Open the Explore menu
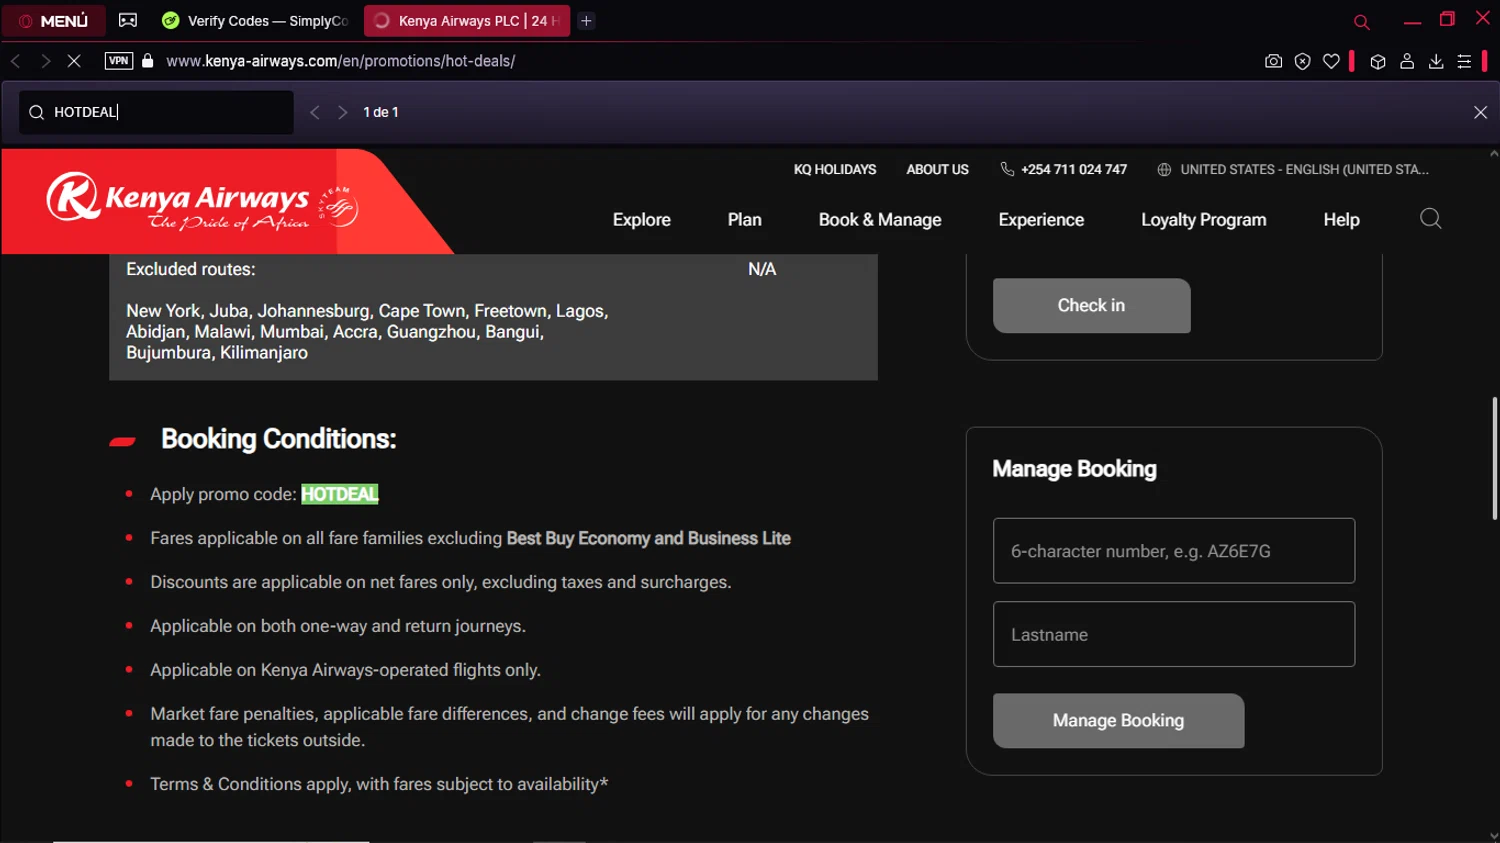 click(x=642, y=220)
